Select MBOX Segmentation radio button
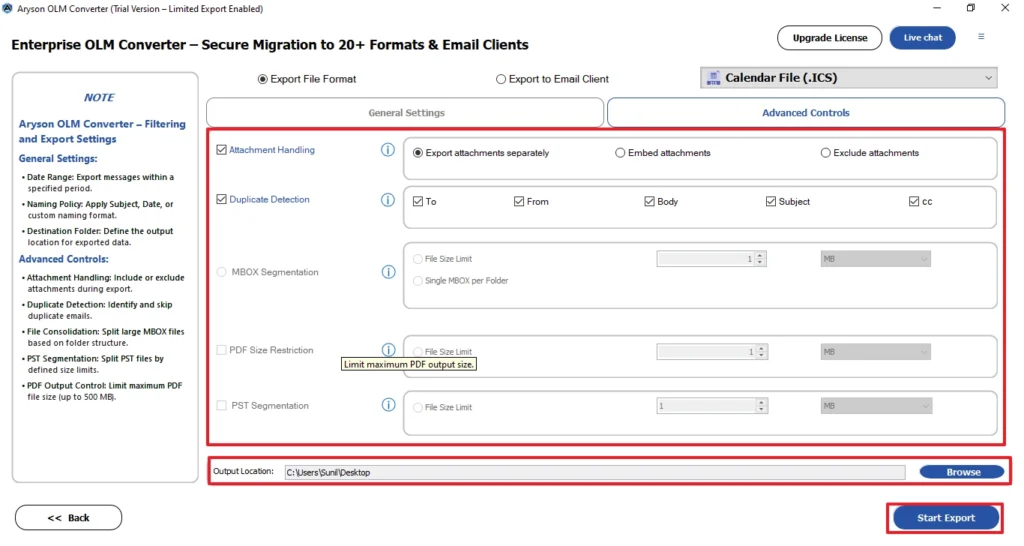The width and height of the screenshot is (1024, 546). [221, 272]
